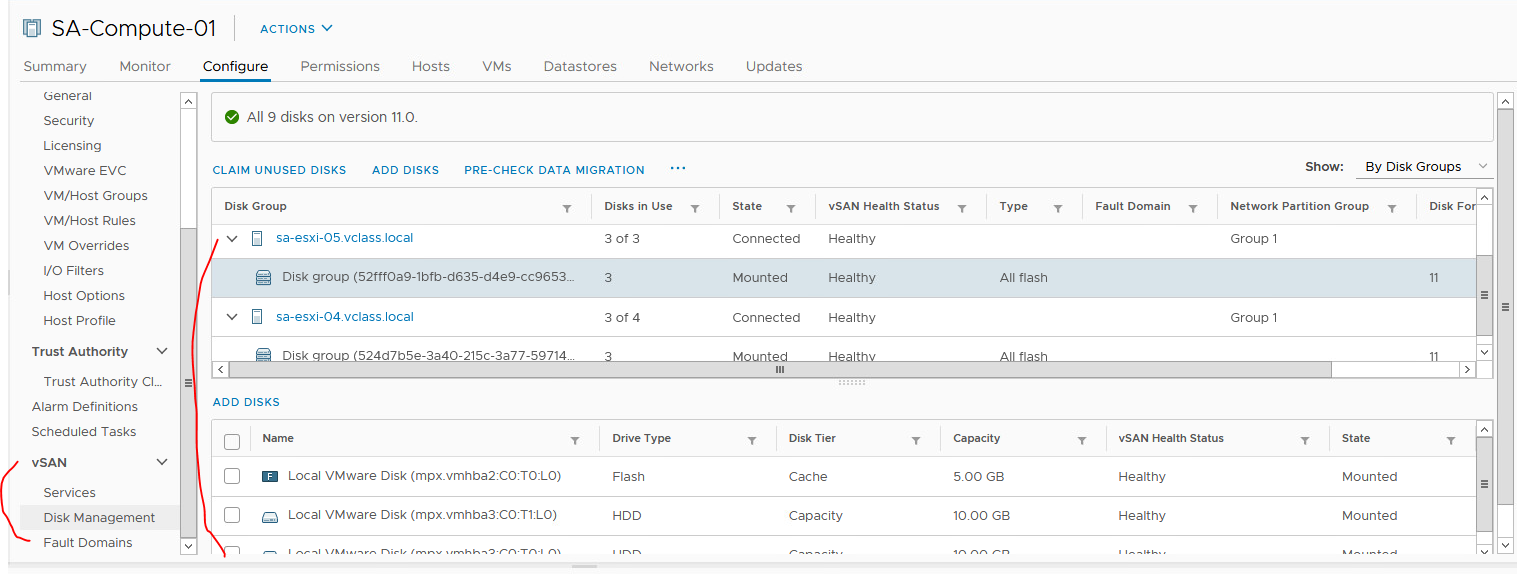Select vSAN Services in sidebar
The image size is (1517, 574).
point(70,493)
